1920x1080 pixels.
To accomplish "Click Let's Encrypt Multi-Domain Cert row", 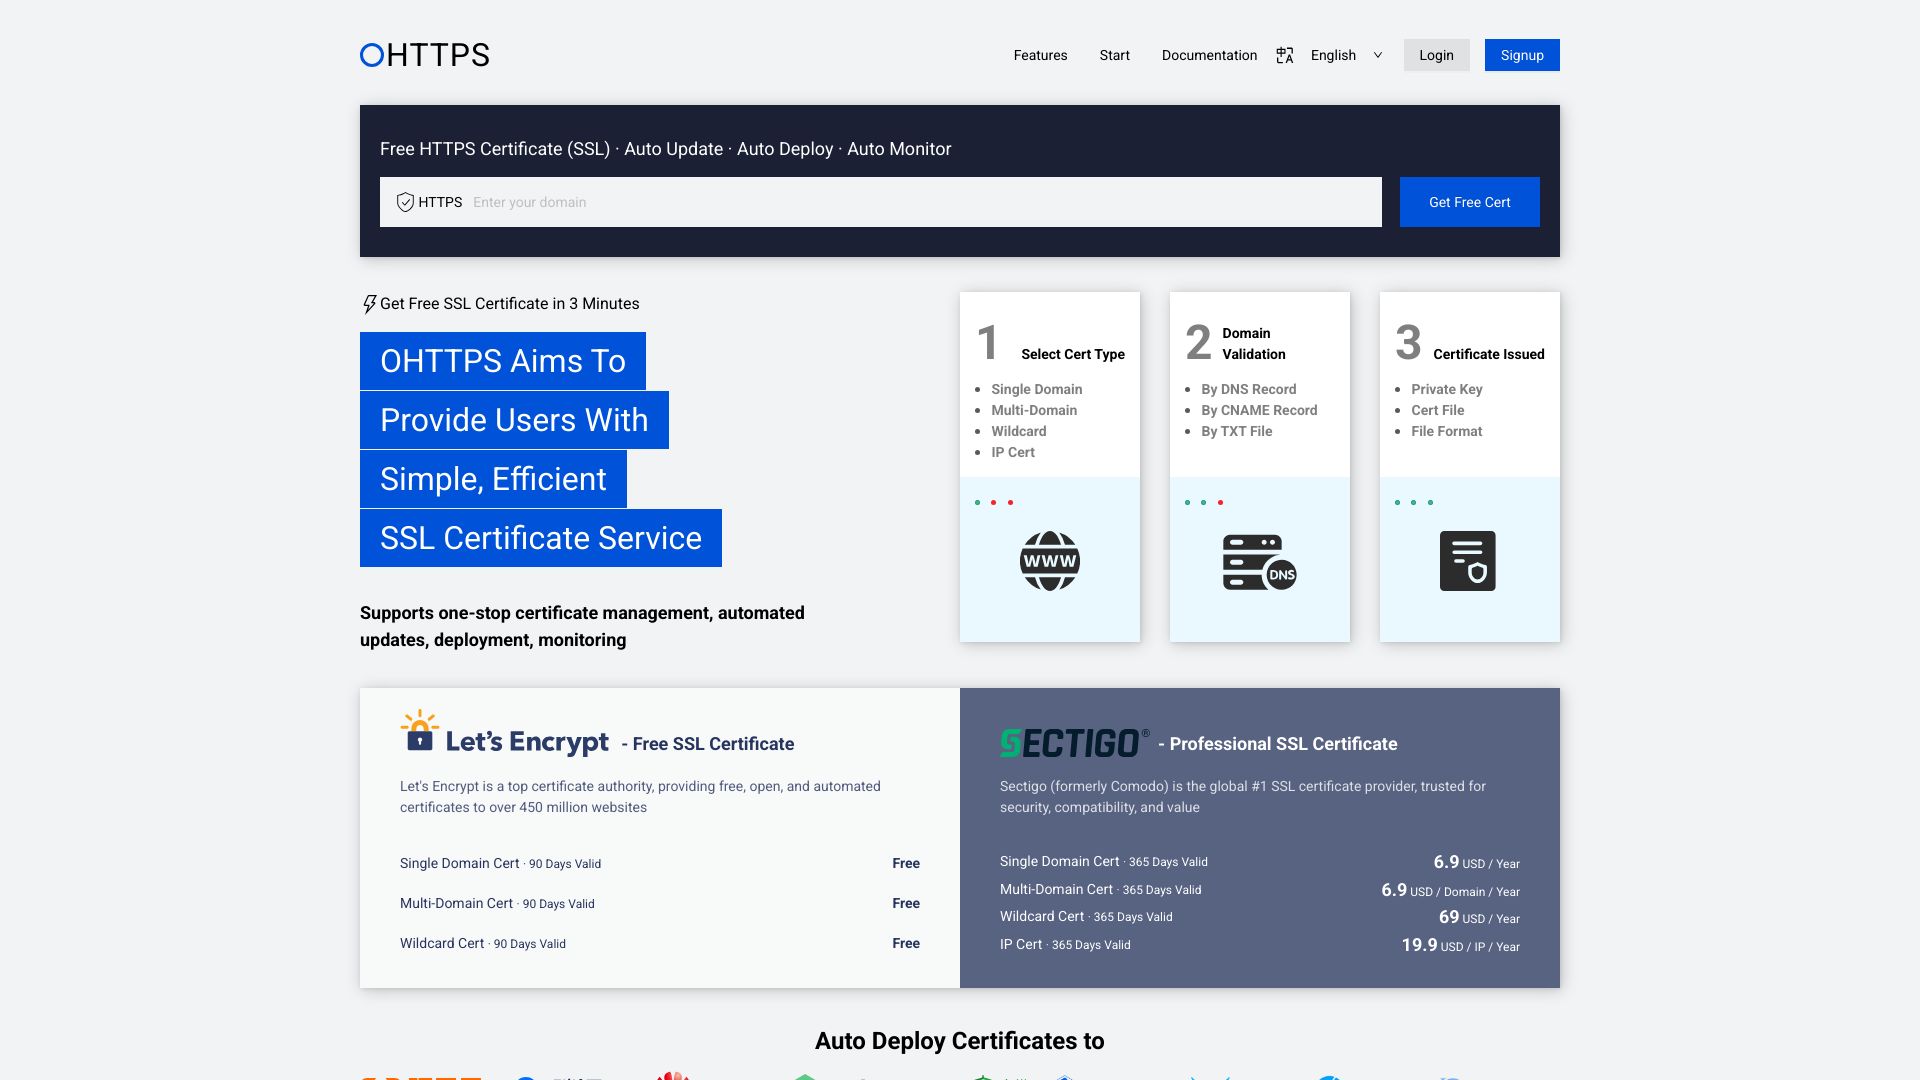I will (660, 903).
